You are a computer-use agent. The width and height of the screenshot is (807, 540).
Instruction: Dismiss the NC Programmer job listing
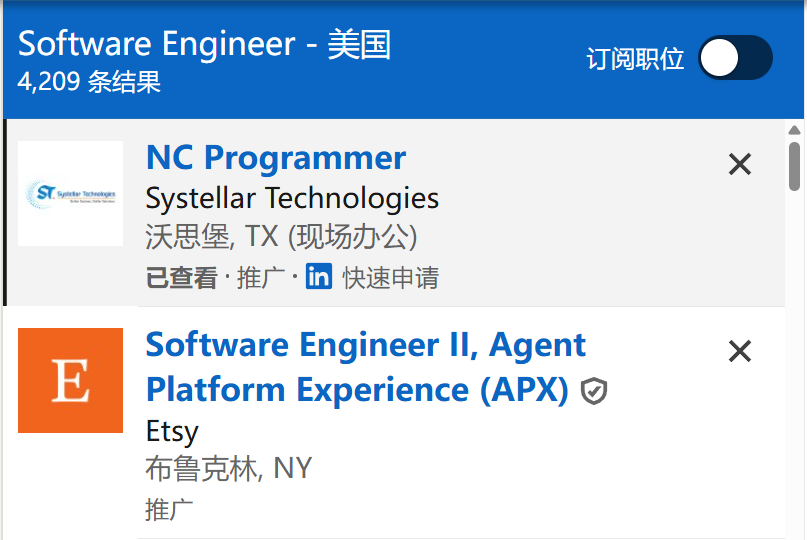click(740, 164)
